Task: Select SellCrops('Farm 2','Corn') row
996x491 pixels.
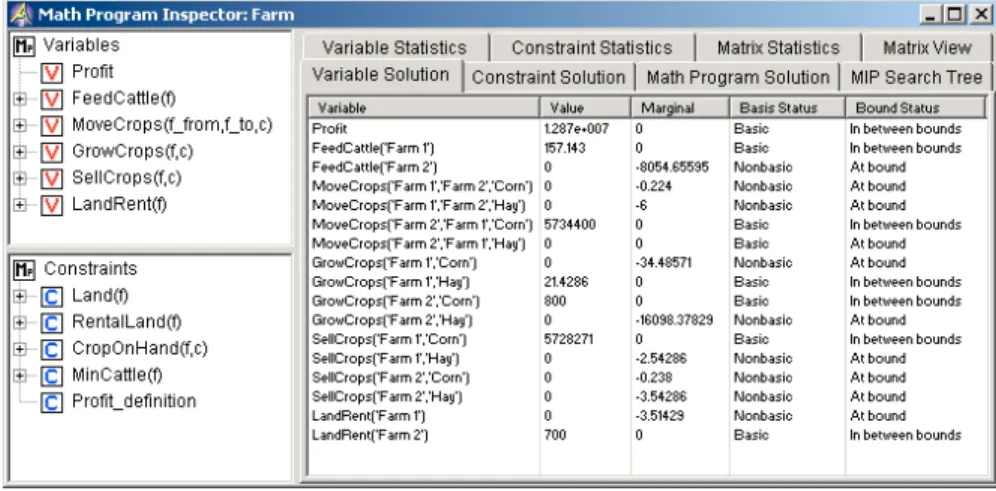Action: tap(647, 378)
